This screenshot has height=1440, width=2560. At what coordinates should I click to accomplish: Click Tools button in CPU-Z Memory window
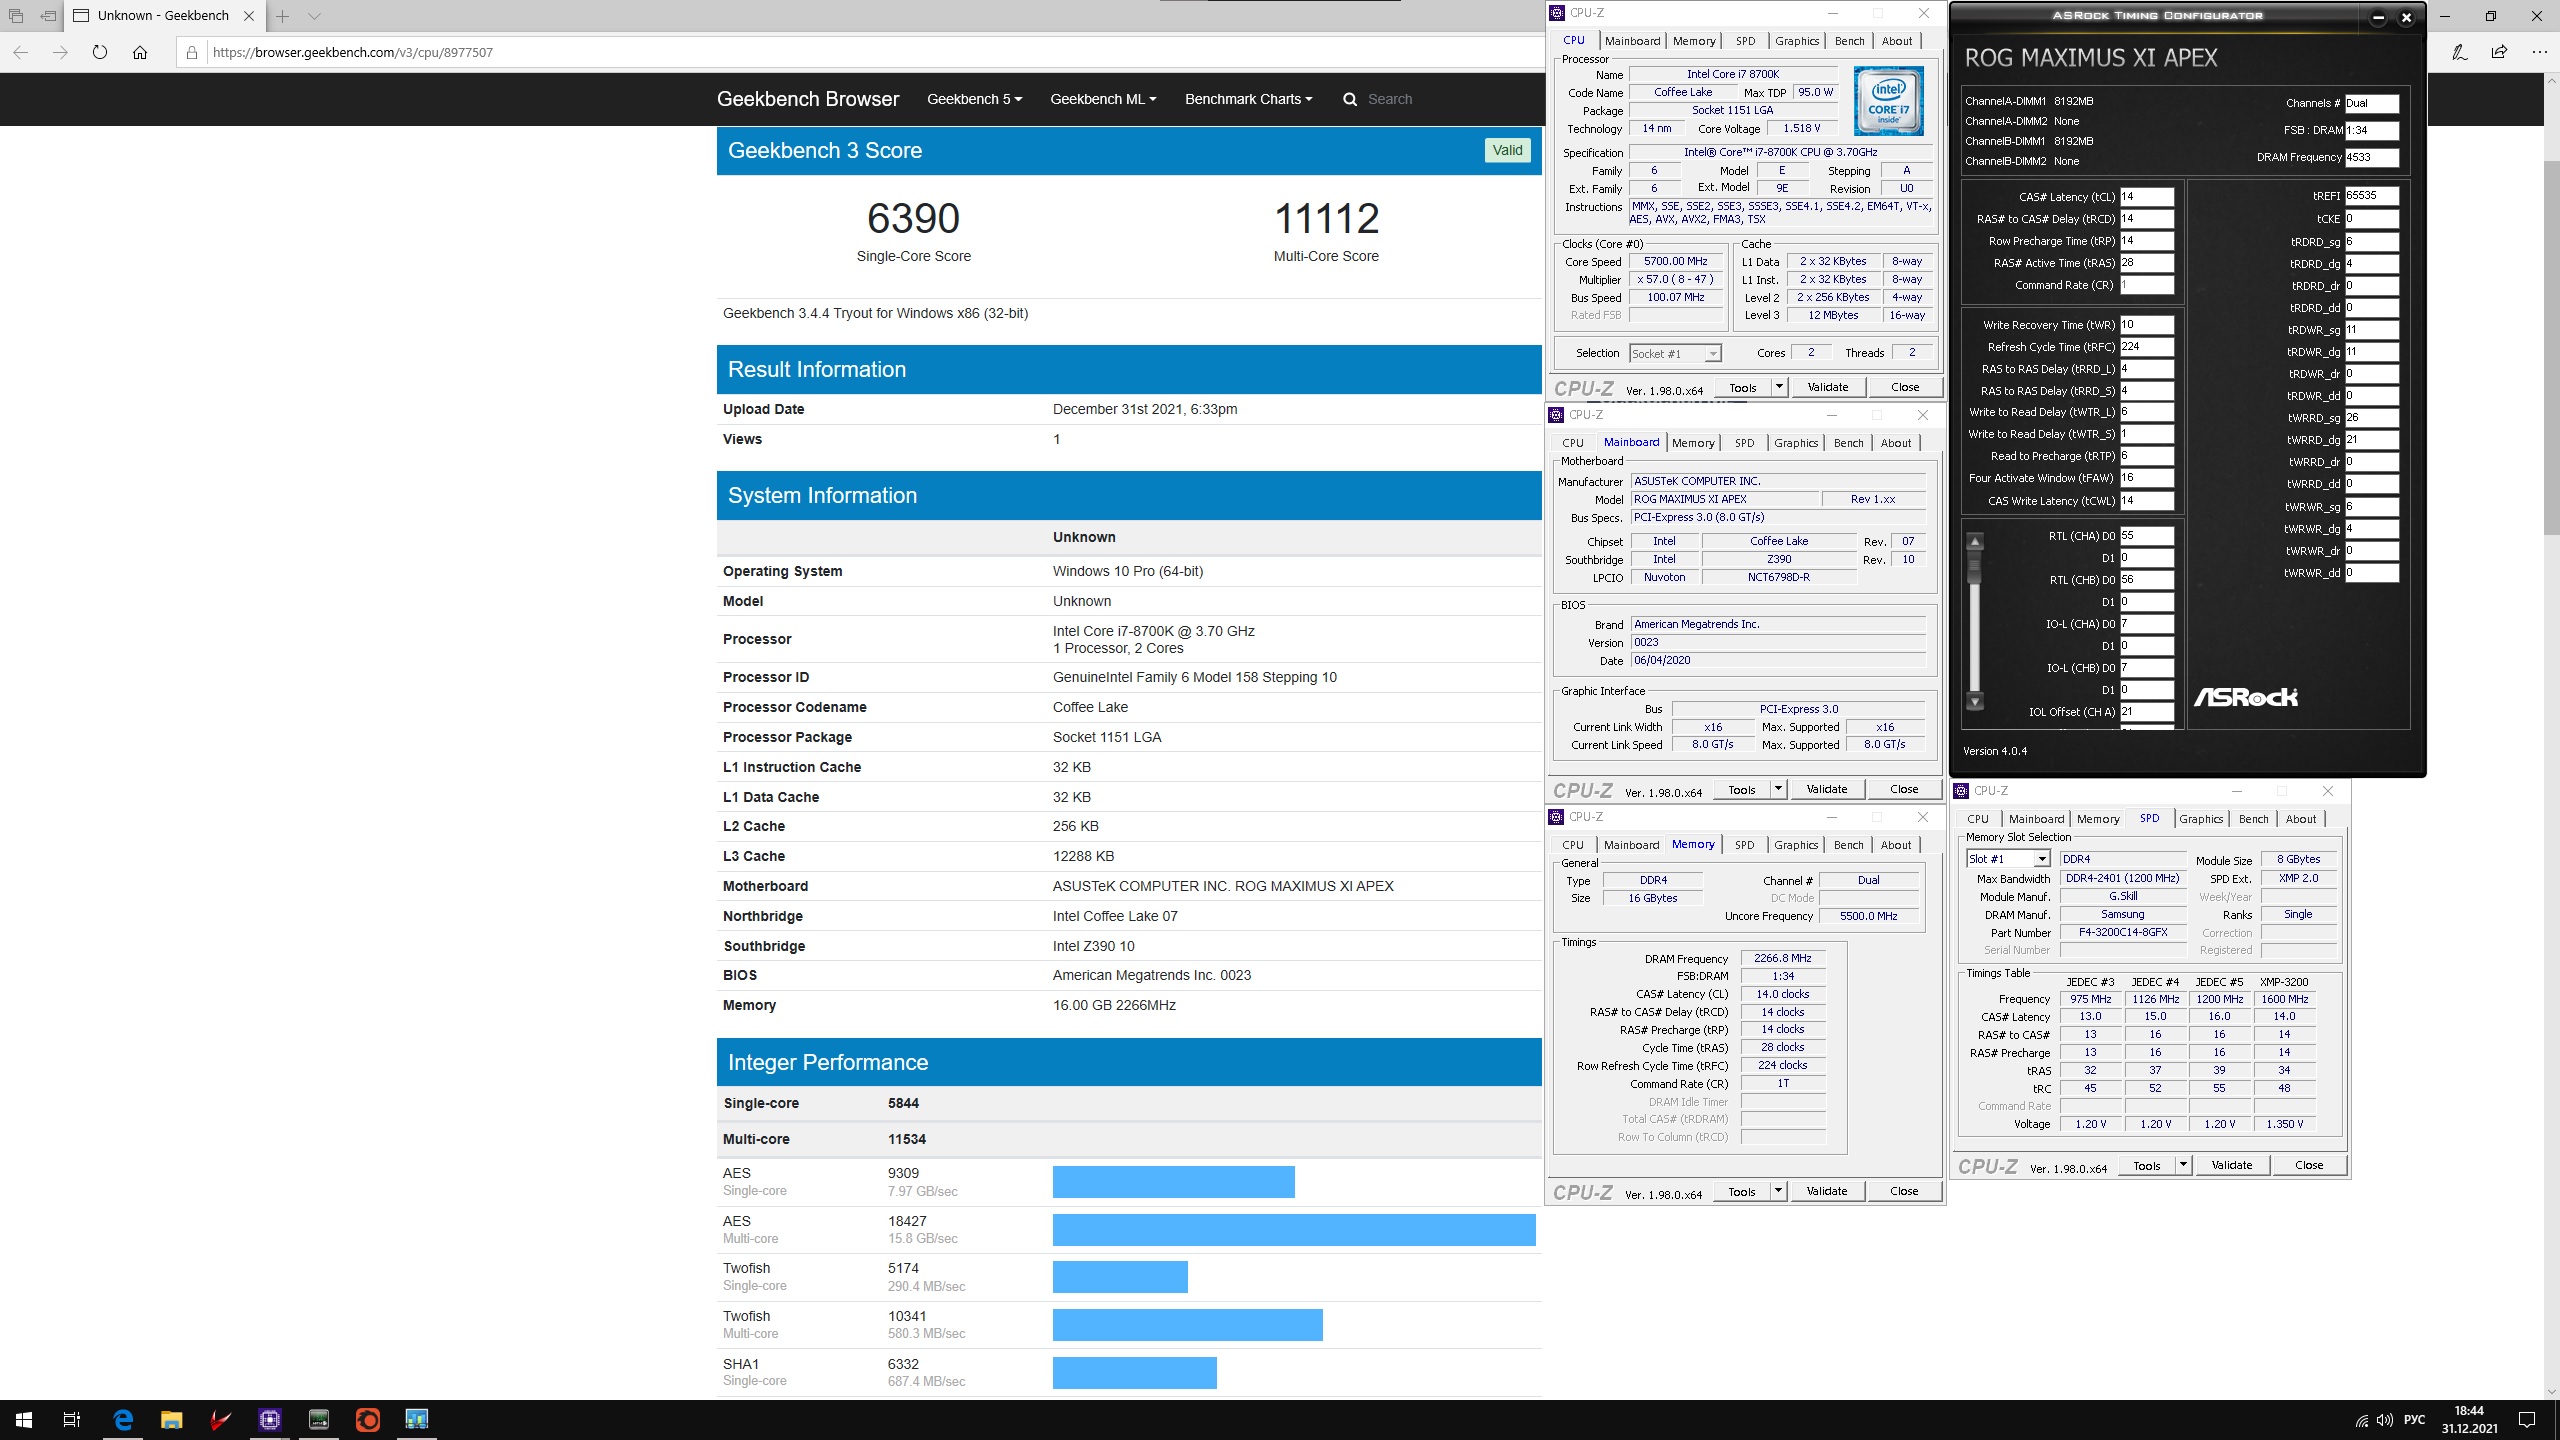coord(1742,1191)
